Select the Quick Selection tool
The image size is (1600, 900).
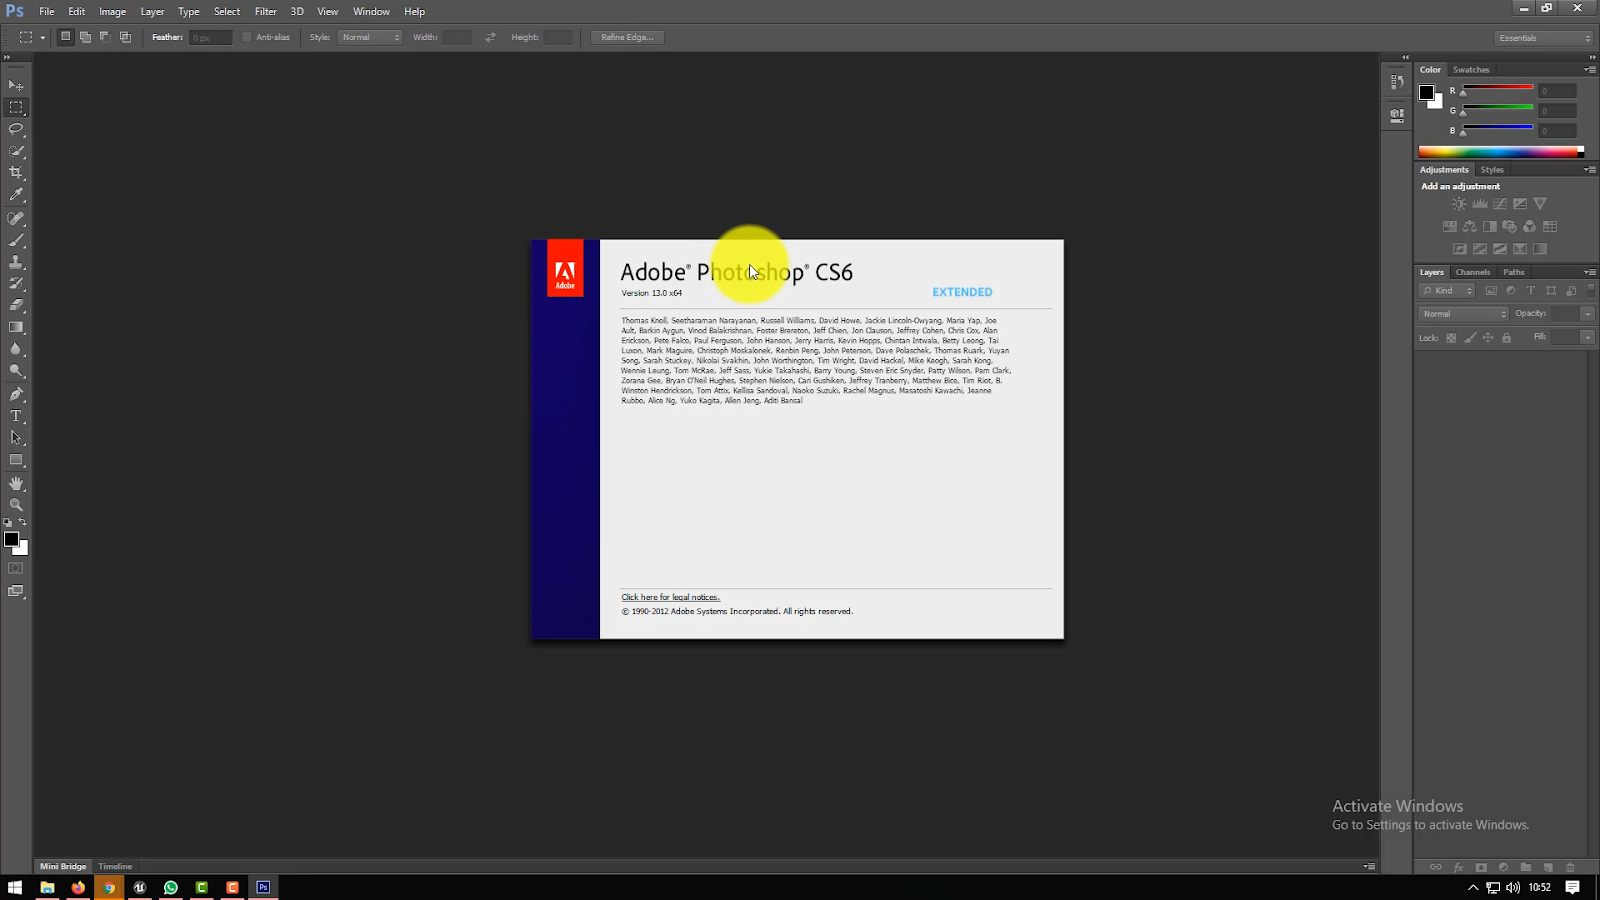click(16, 151)
